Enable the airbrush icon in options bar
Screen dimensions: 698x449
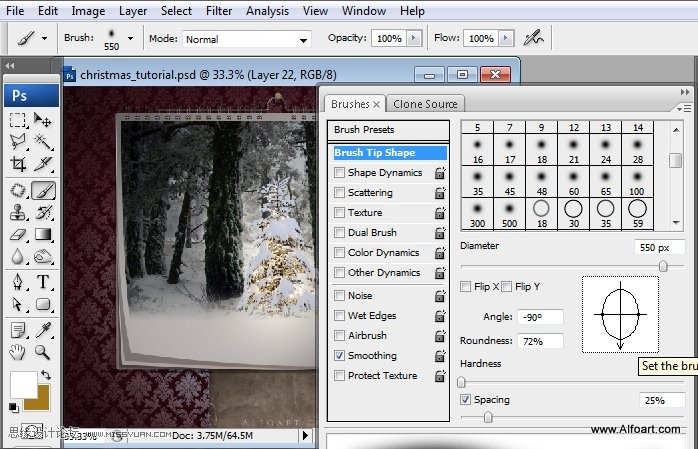pos(533,38)
